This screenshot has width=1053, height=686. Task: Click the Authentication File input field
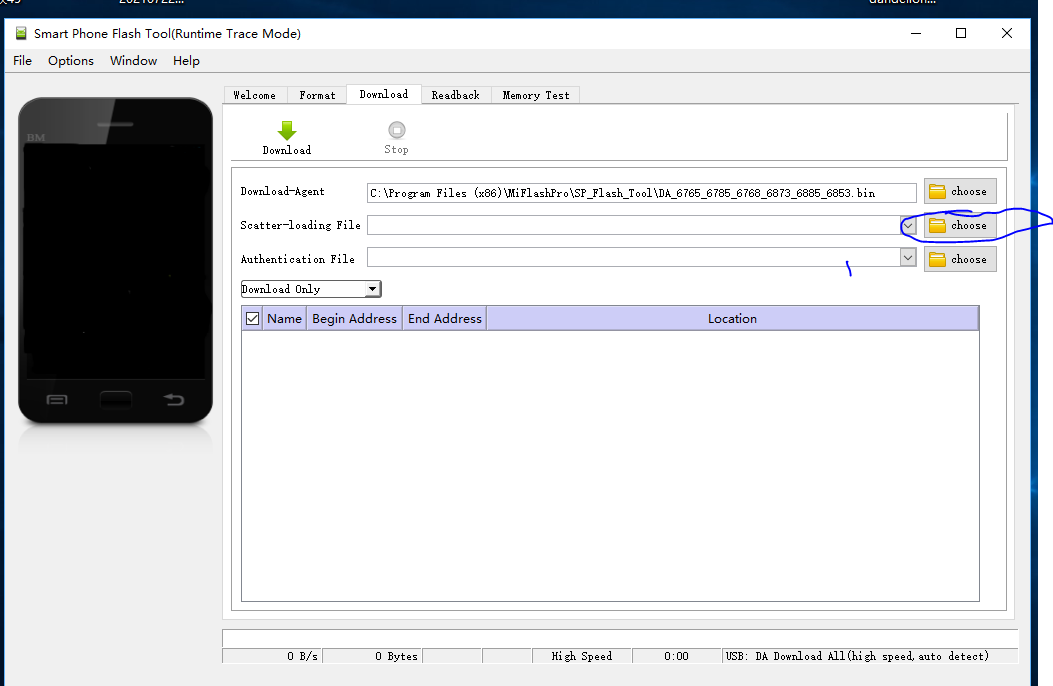point(633,257)
